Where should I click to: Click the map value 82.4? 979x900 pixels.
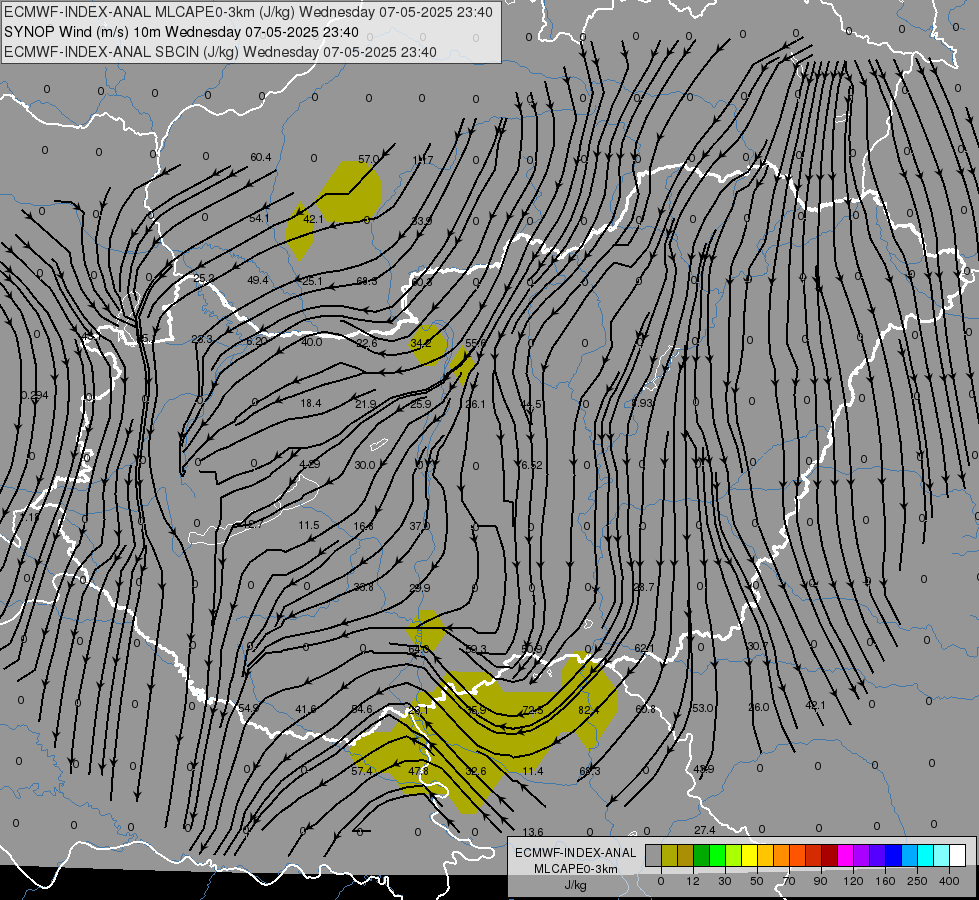point(589,710)
